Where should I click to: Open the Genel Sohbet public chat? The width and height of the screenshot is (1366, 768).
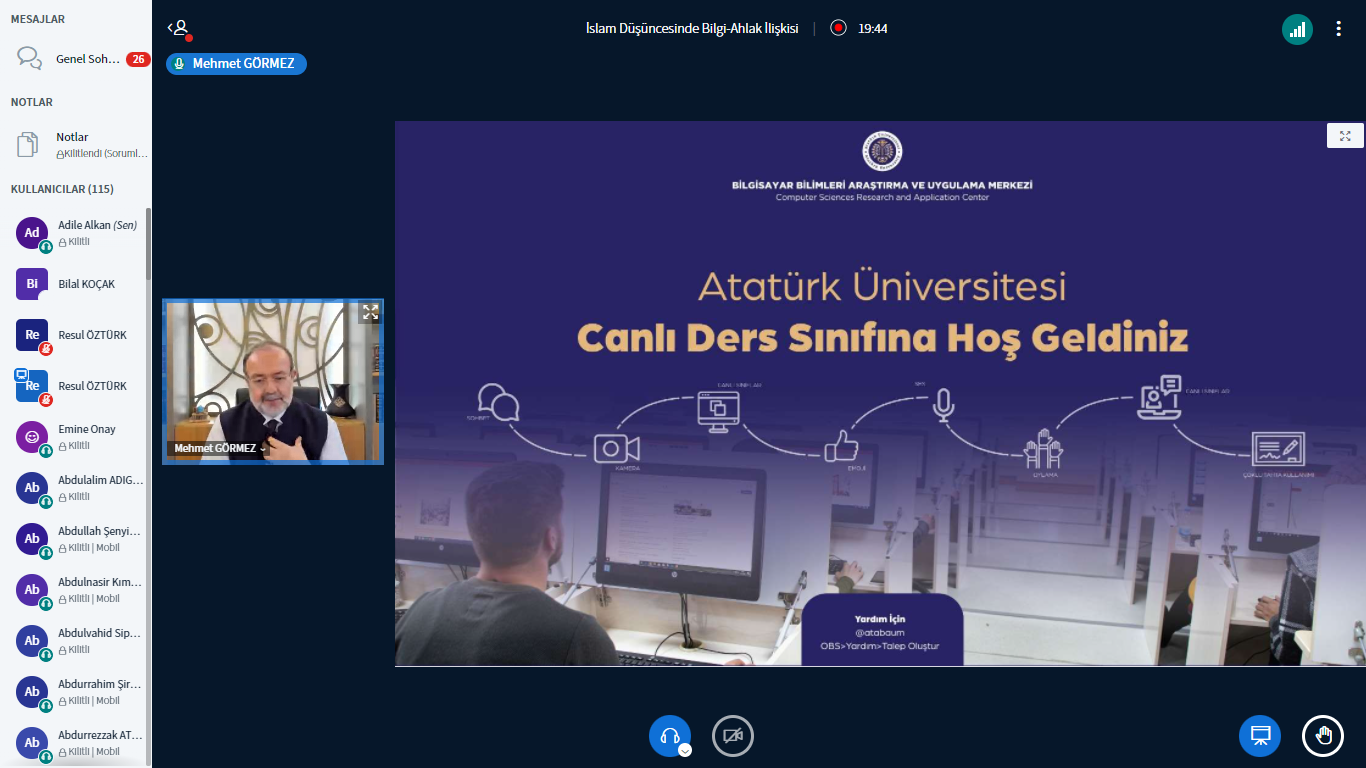[x=87, y=59]
